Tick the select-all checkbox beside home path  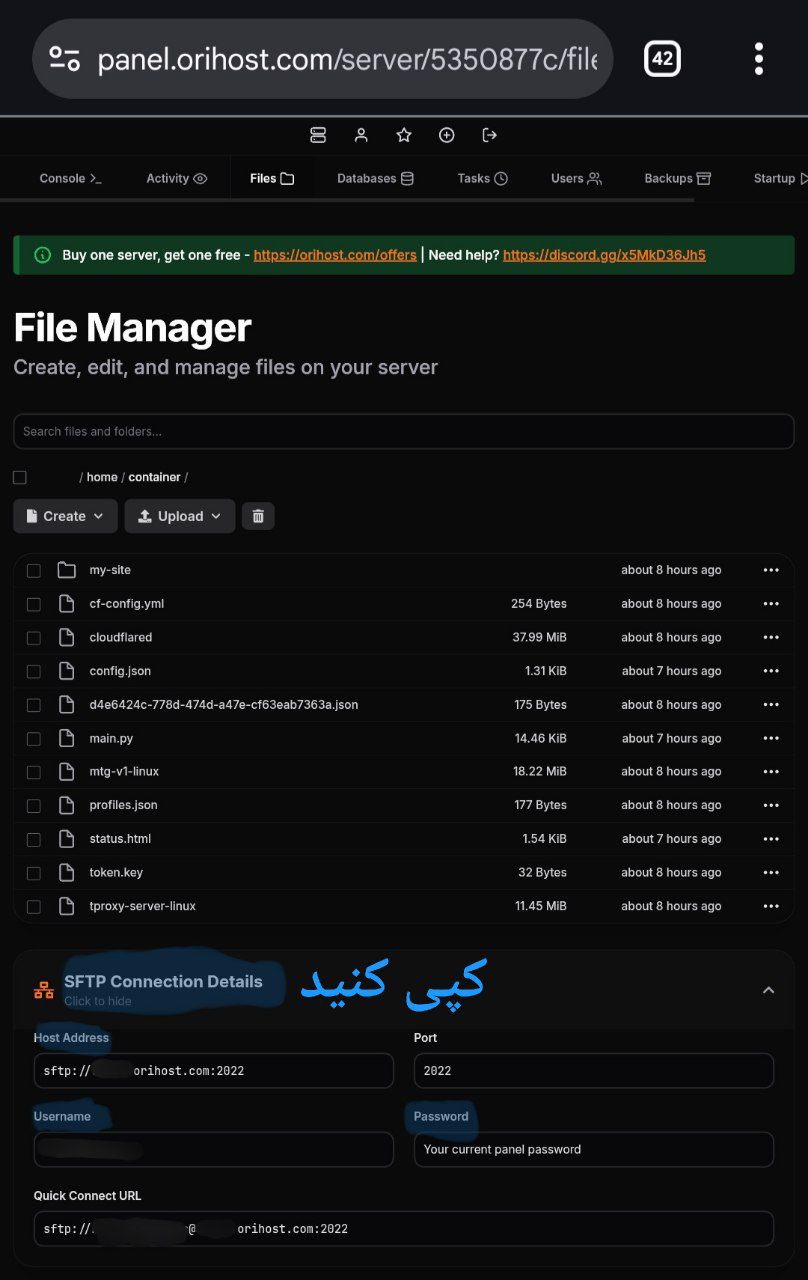coord(20,478)
